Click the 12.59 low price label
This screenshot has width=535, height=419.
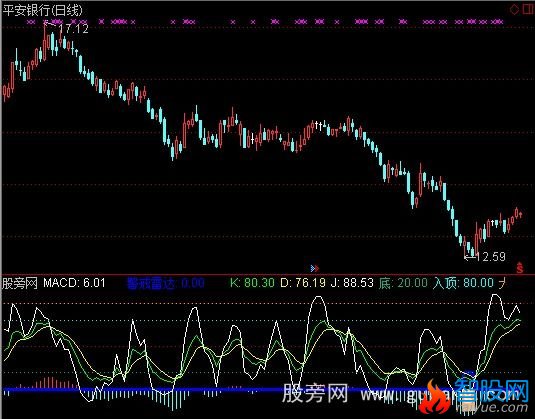point(490,257)
